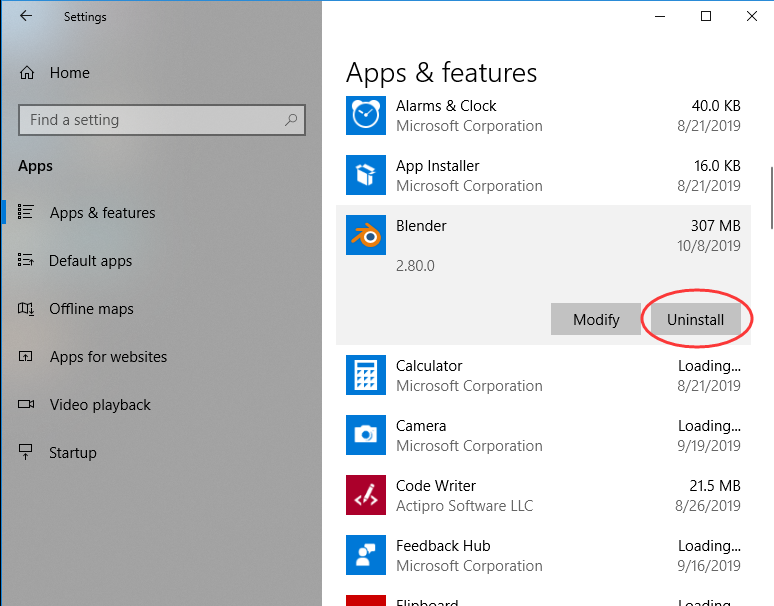Click Code Writer's 21.5 MB size
This screenshot has height=606, width=774.
[x=715, y=486]
